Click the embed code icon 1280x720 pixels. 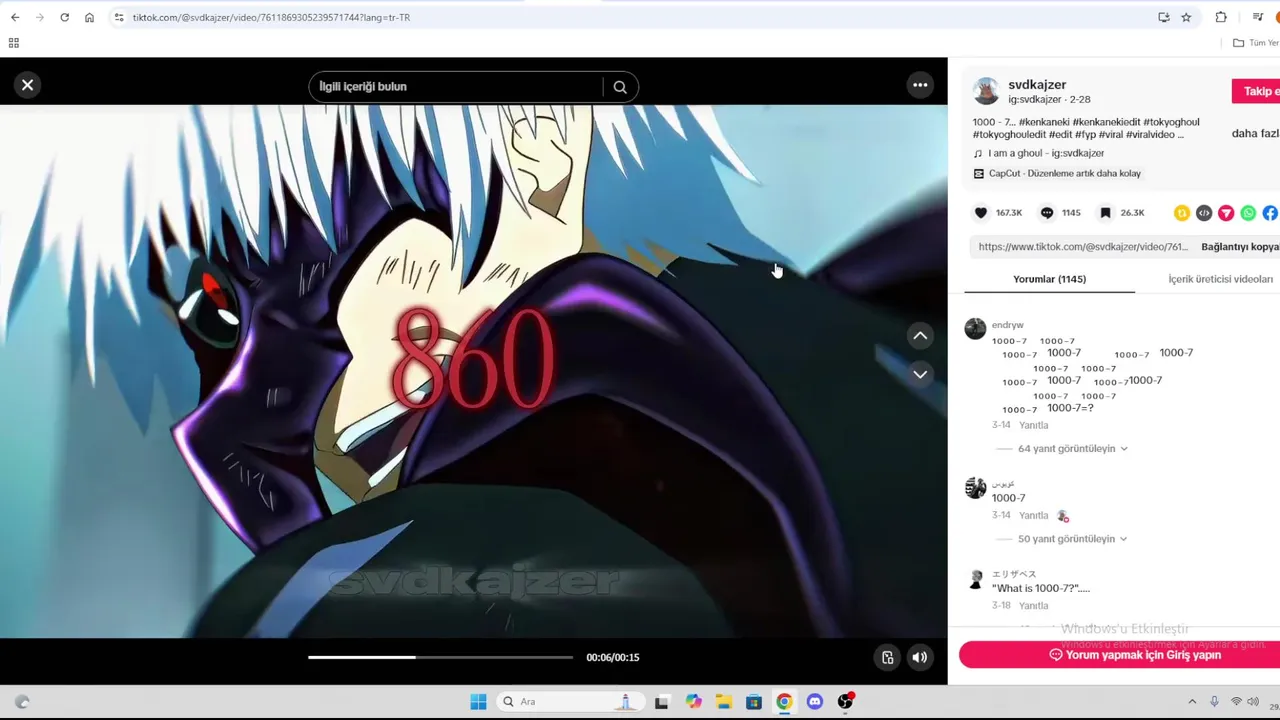click(1204, 213)
